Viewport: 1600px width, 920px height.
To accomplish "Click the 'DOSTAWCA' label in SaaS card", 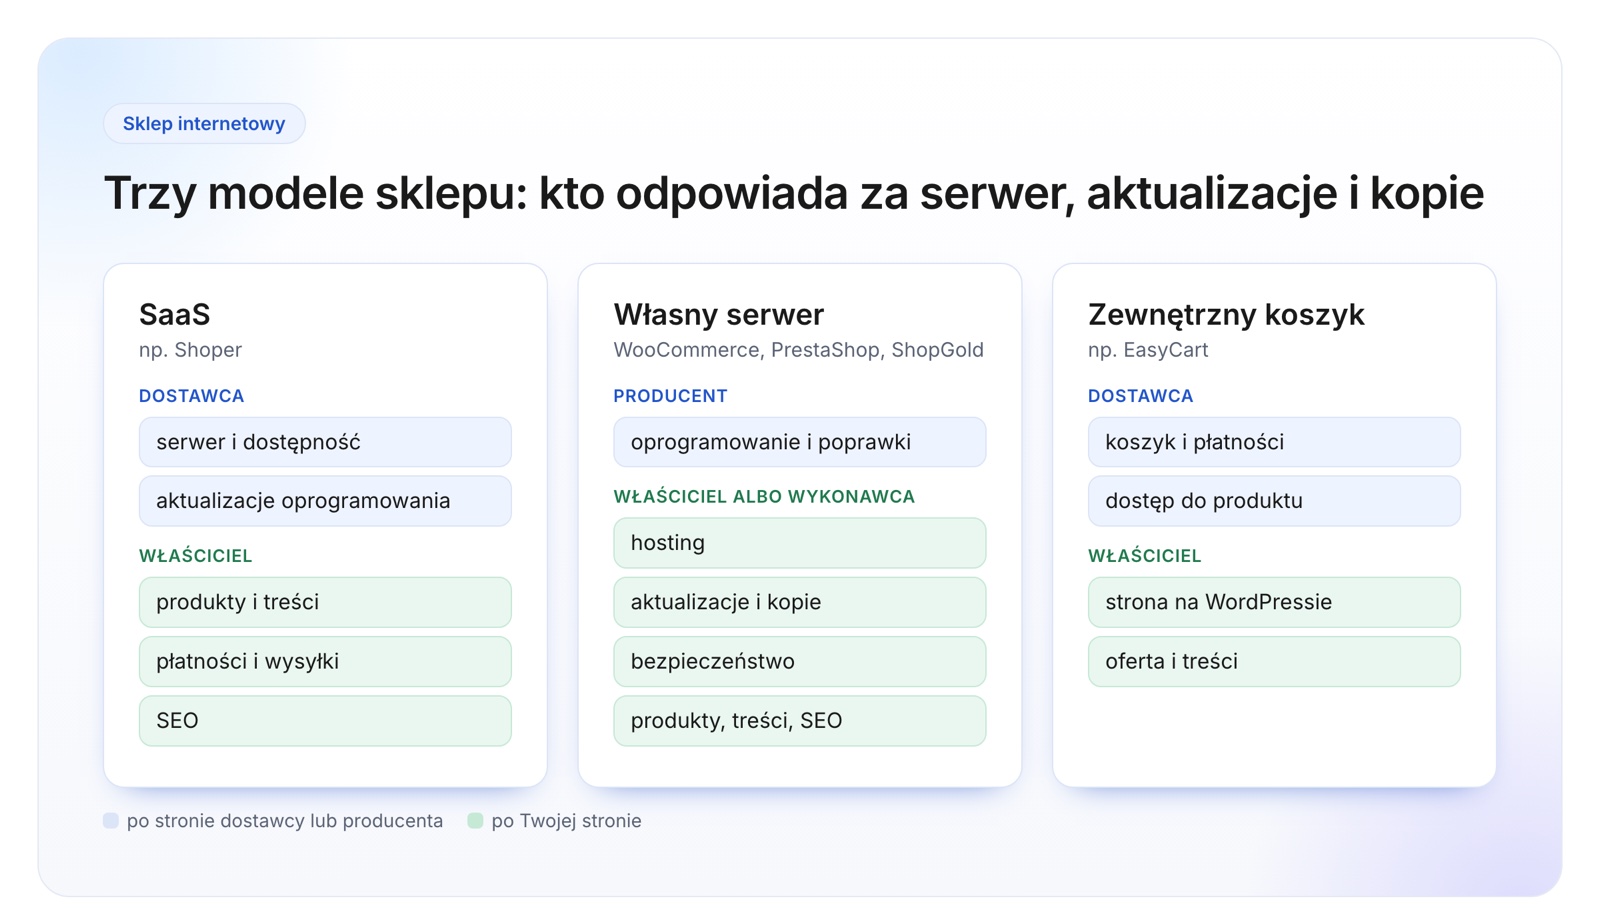I will [x=191, y=396].
